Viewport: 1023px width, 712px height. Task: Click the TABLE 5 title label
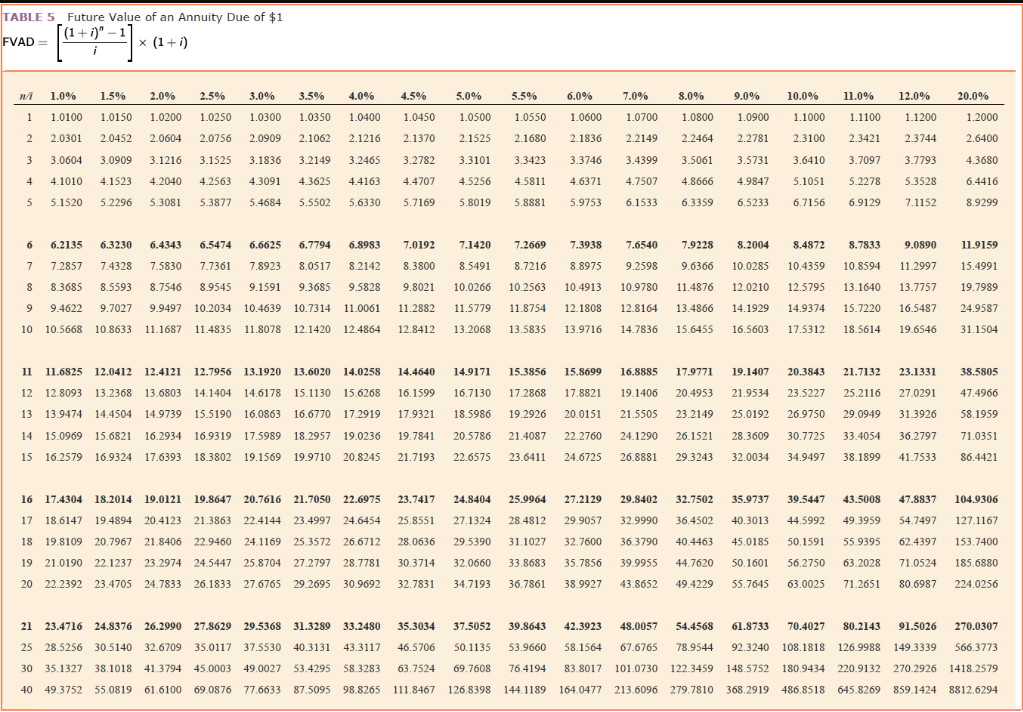click(x=26, y=16)
